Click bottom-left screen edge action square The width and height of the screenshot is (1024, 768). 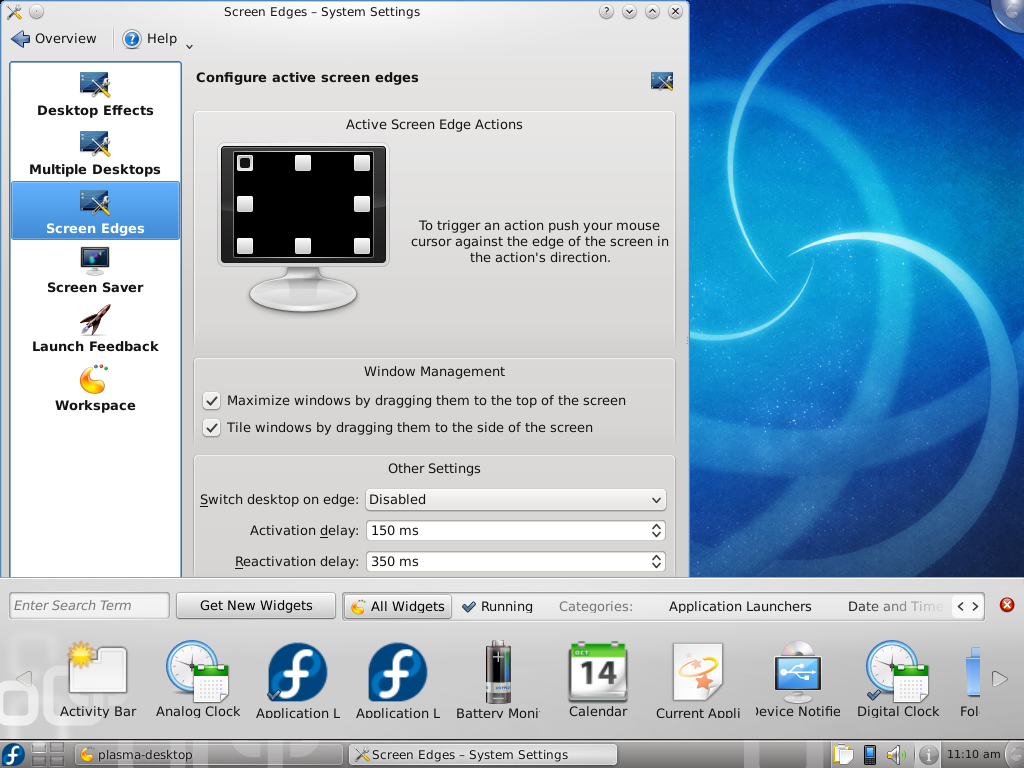(245, 246)
